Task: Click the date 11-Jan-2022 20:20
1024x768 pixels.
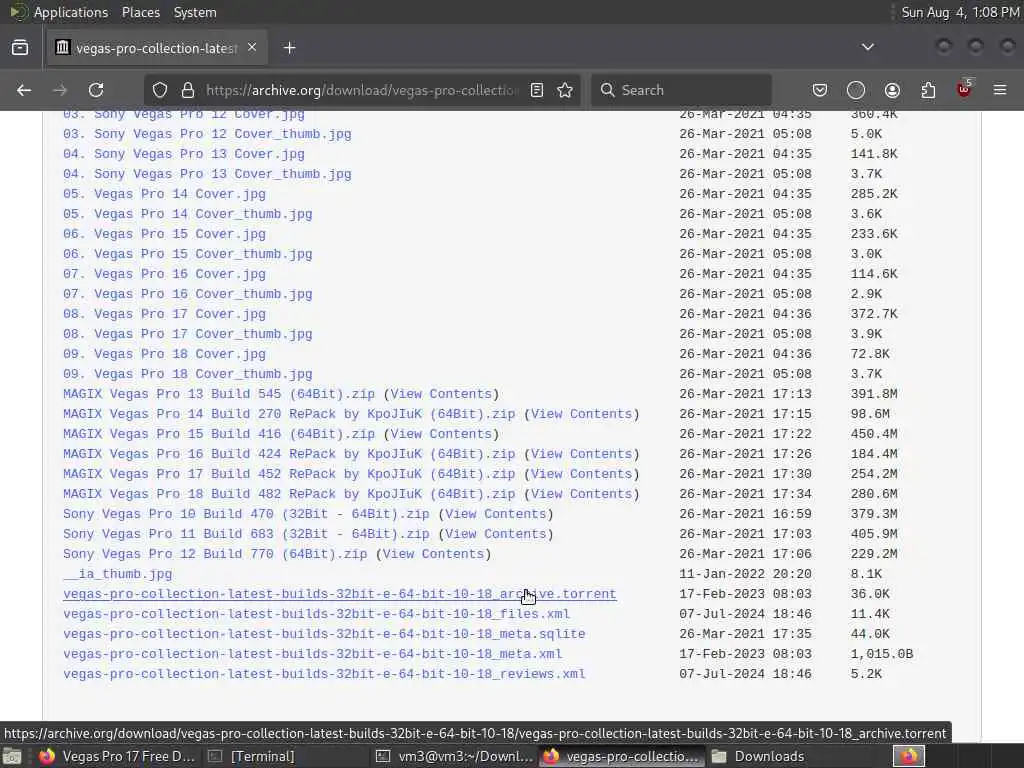Action: [745, 574]
